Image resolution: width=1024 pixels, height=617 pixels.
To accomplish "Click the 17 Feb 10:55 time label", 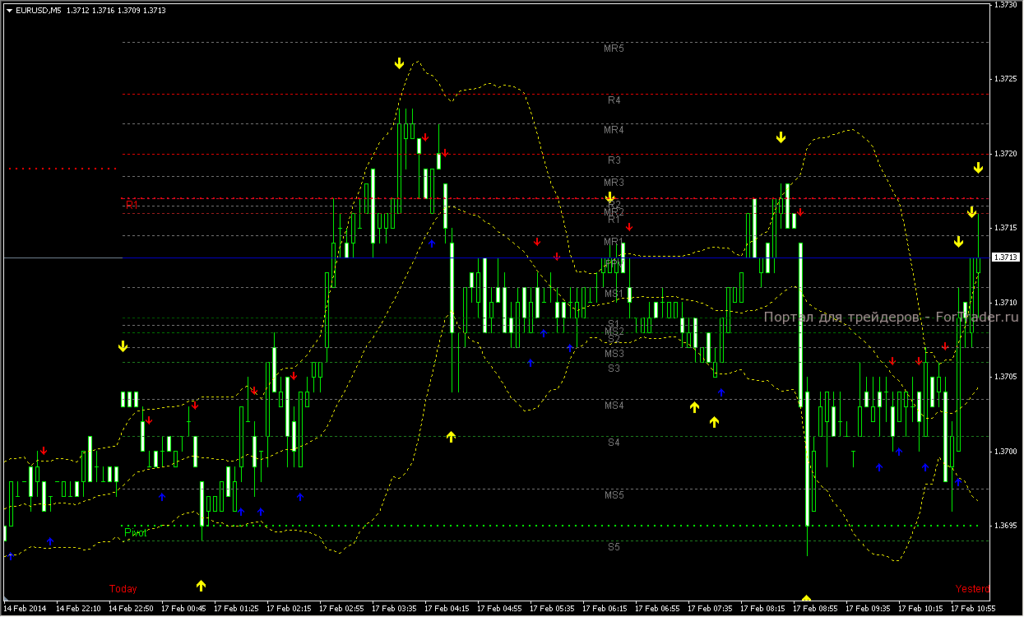I will point(973,609).
